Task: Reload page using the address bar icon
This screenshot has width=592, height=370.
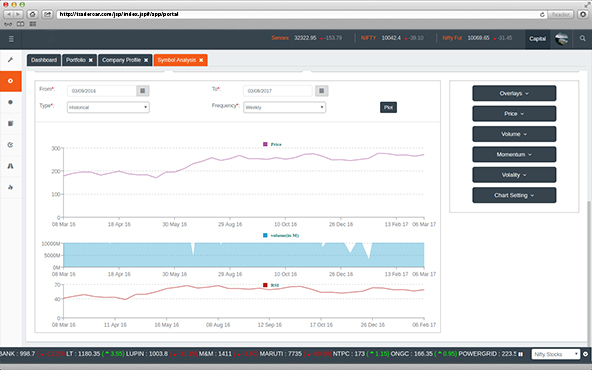Action: [542, 14]
